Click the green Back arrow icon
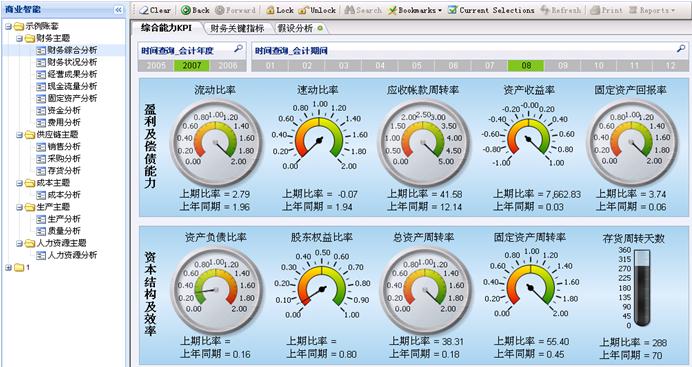 (186, 10)
